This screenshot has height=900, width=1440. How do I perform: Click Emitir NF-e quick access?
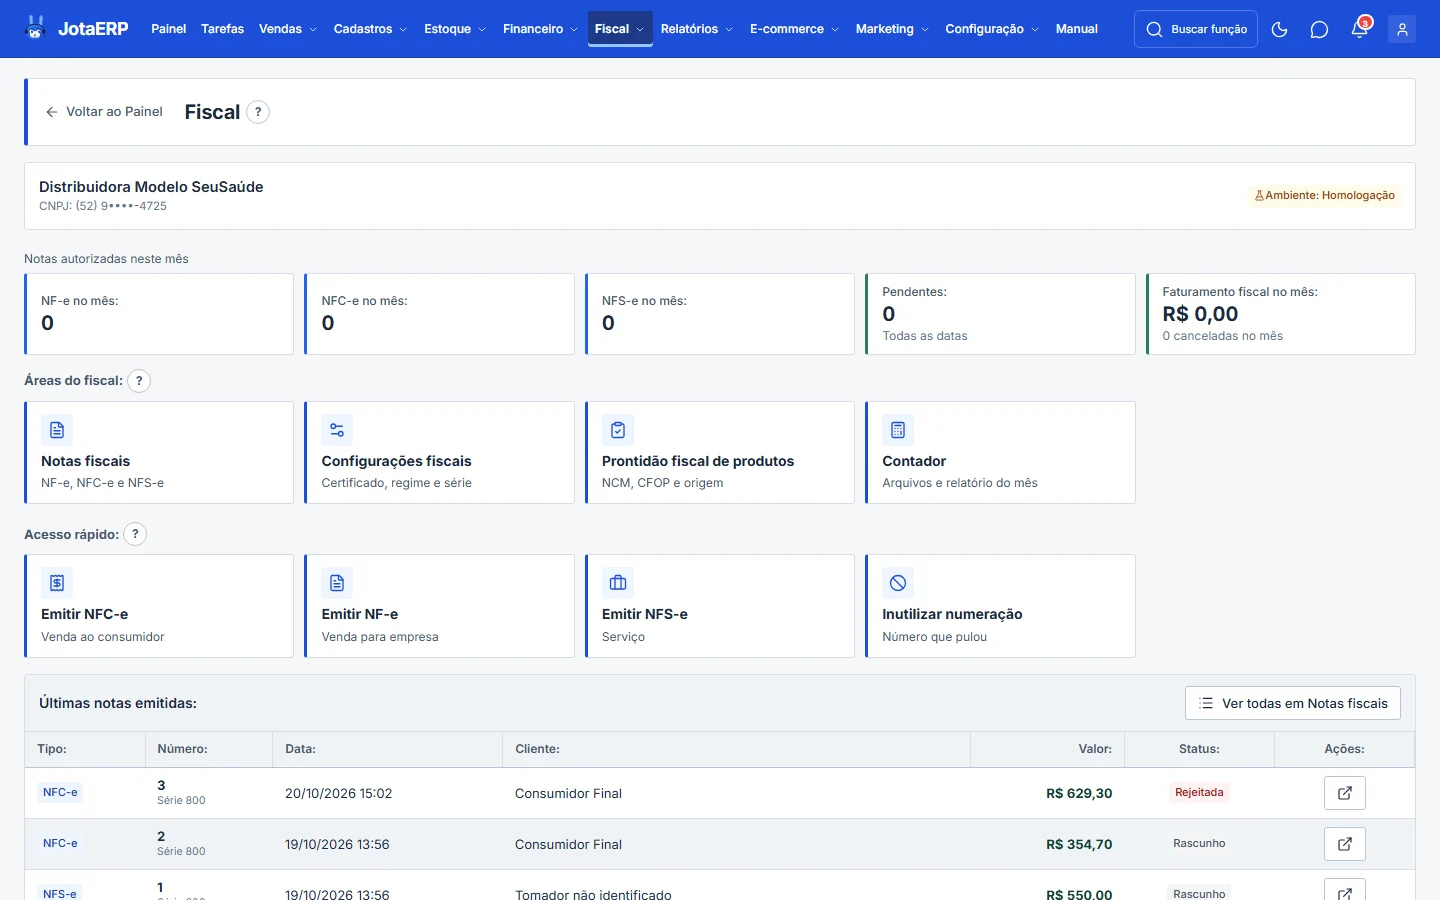(439, 606)
